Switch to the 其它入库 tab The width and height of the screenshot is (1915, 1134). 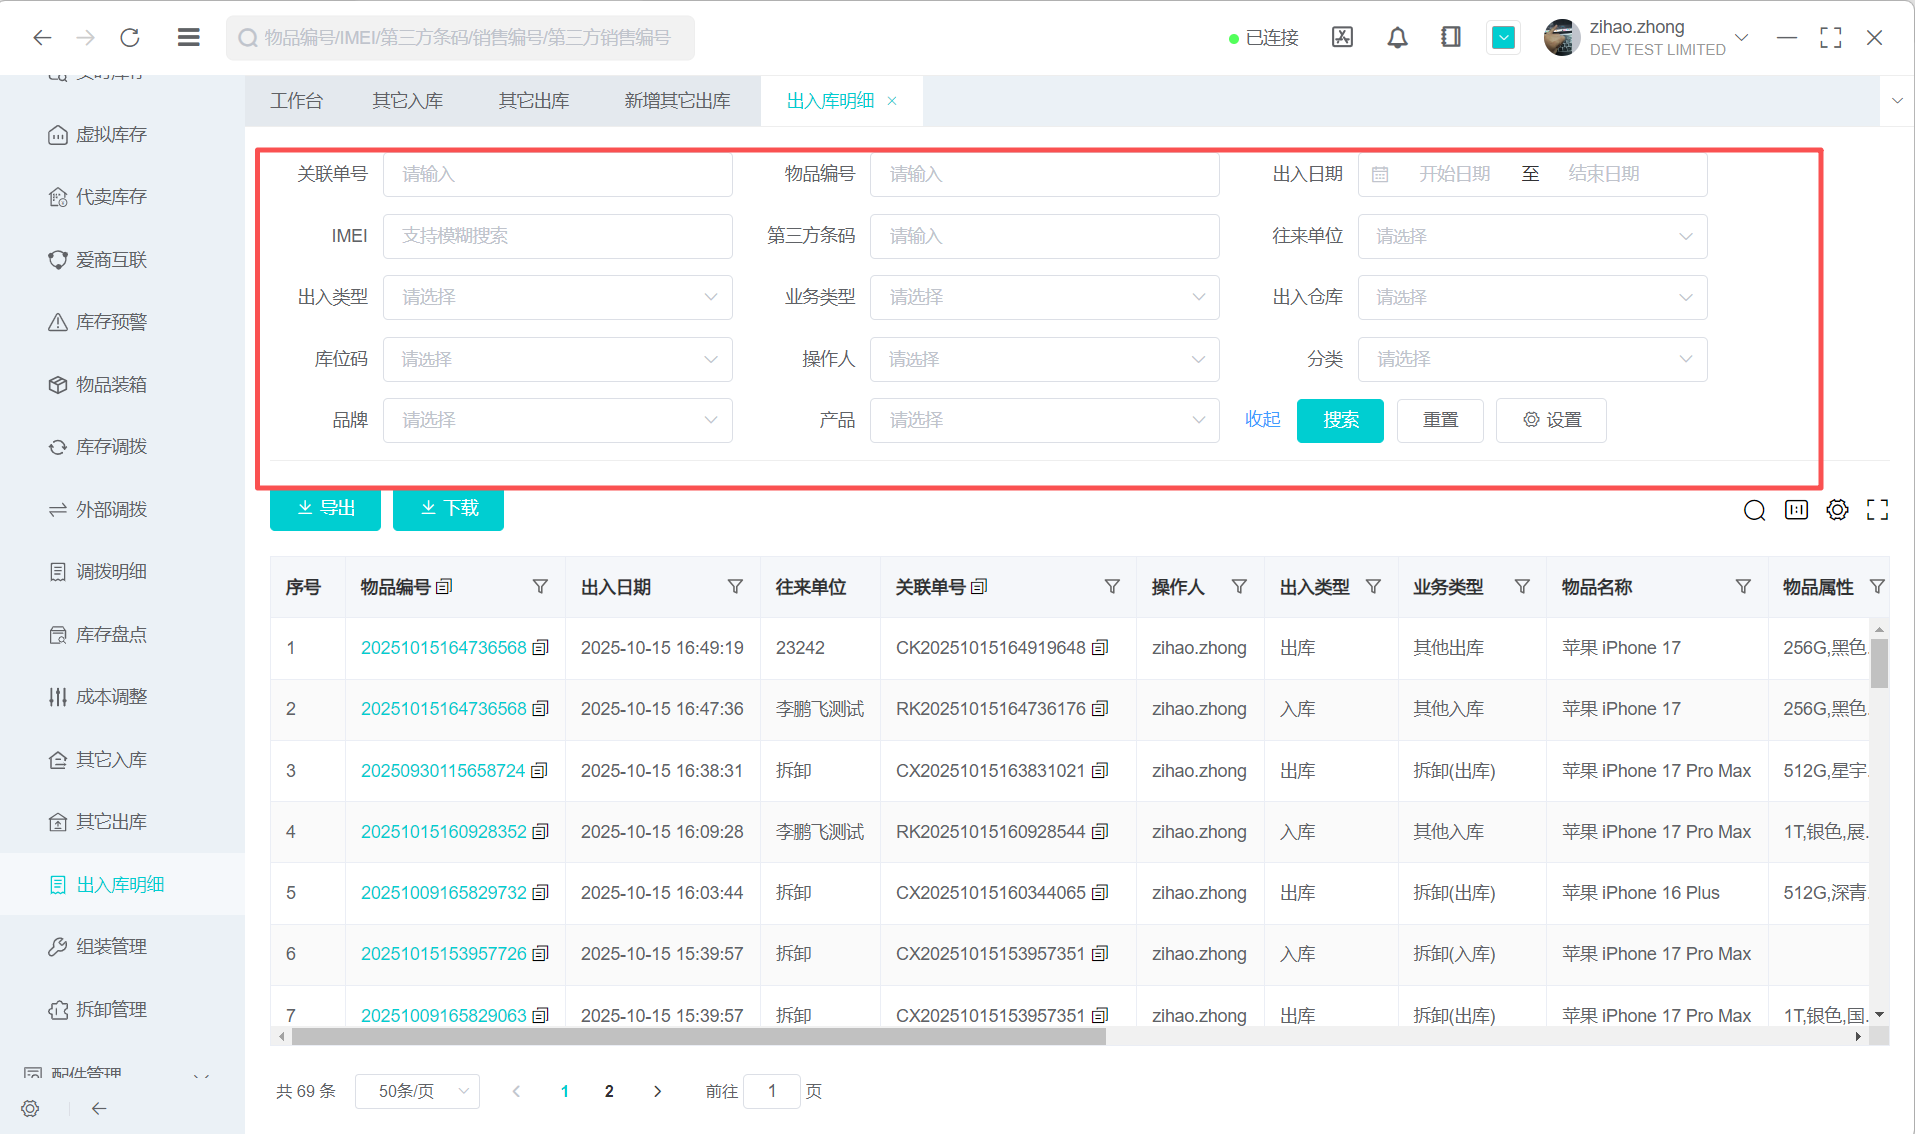(x=407, y=101)
